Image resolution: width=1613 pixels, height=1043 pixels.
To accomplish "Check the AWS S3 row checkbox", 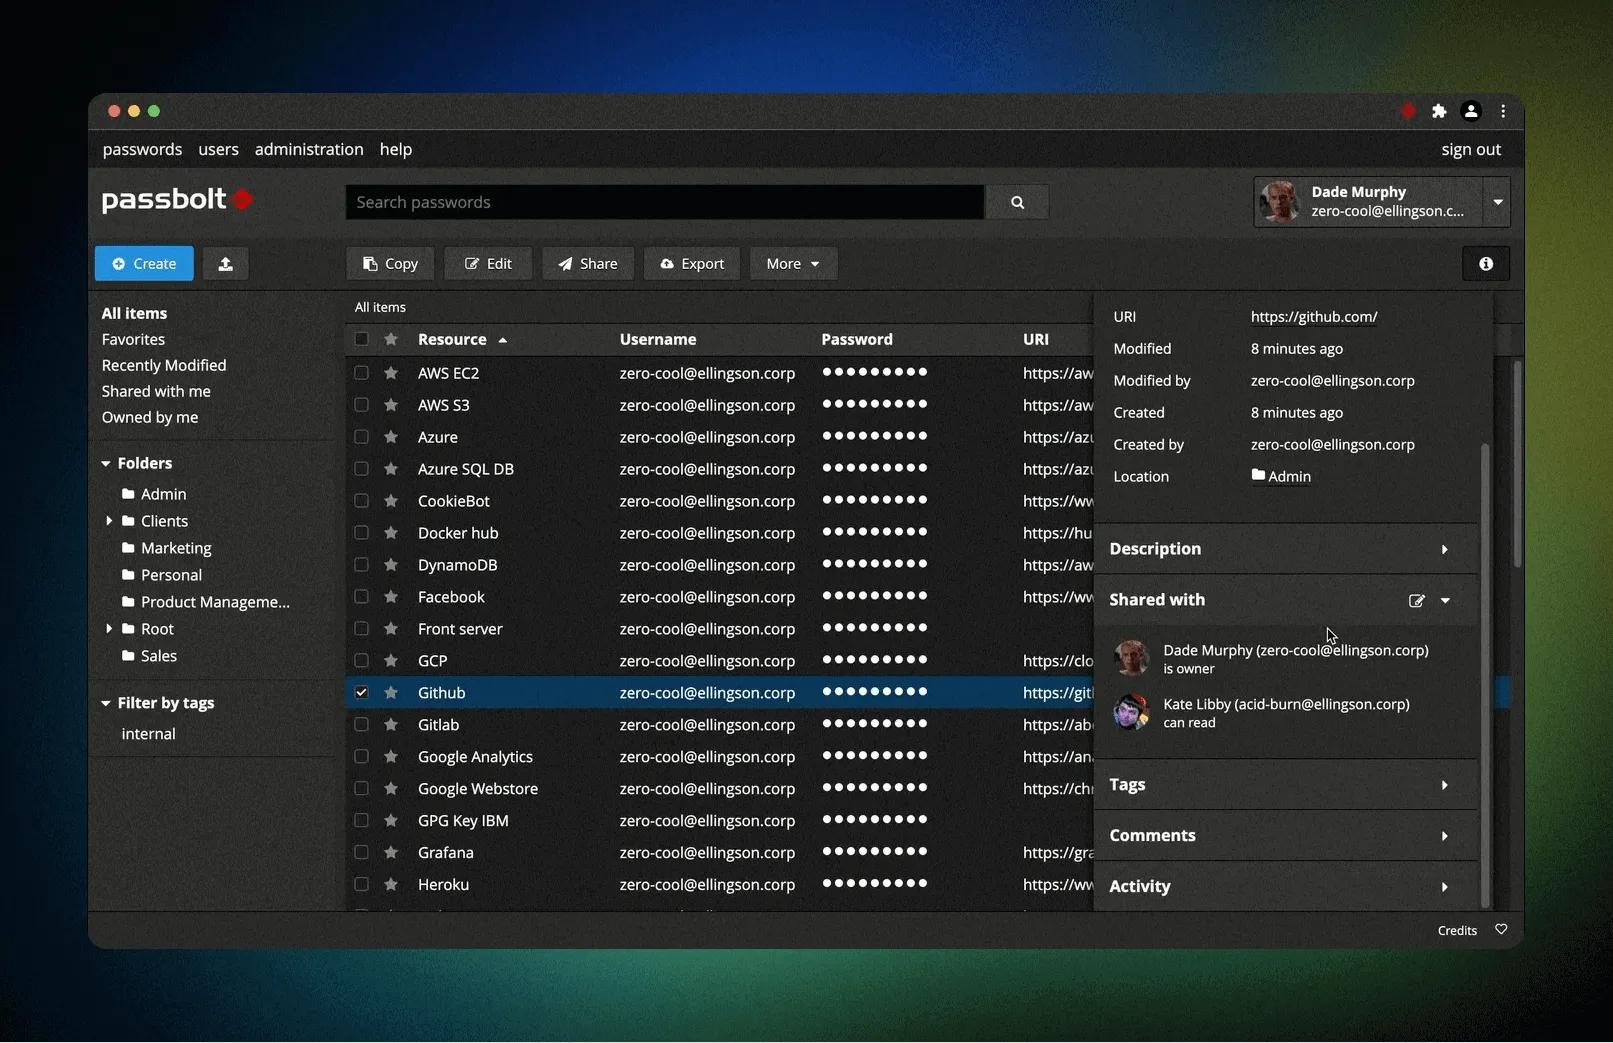I will coord(361,405).
